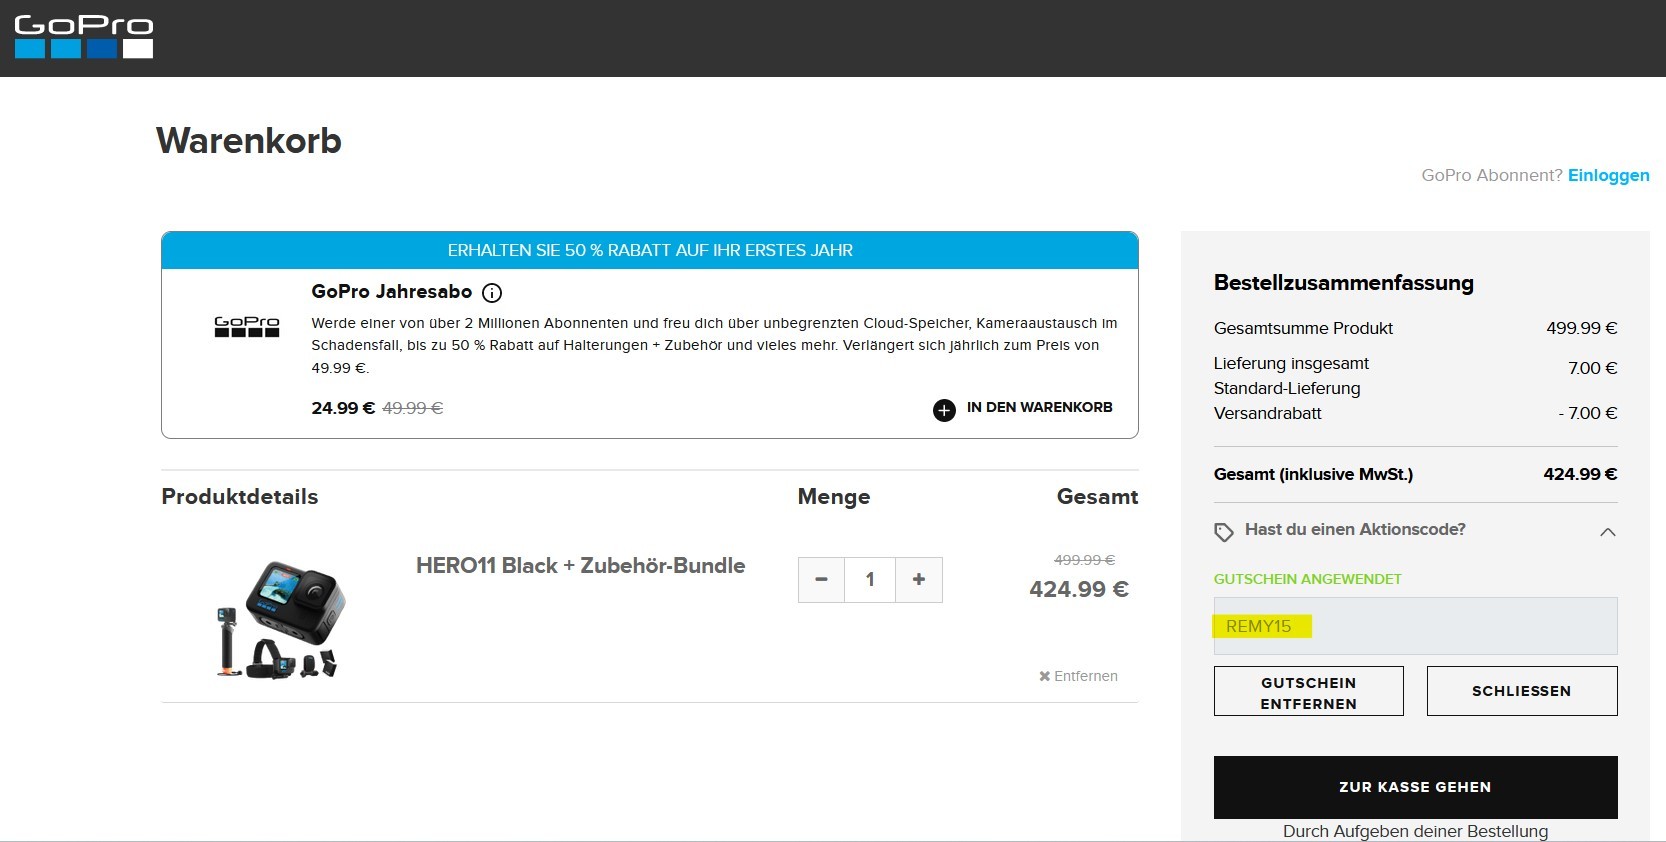Click the Produktdetails column header

click(x=240, y=497)
